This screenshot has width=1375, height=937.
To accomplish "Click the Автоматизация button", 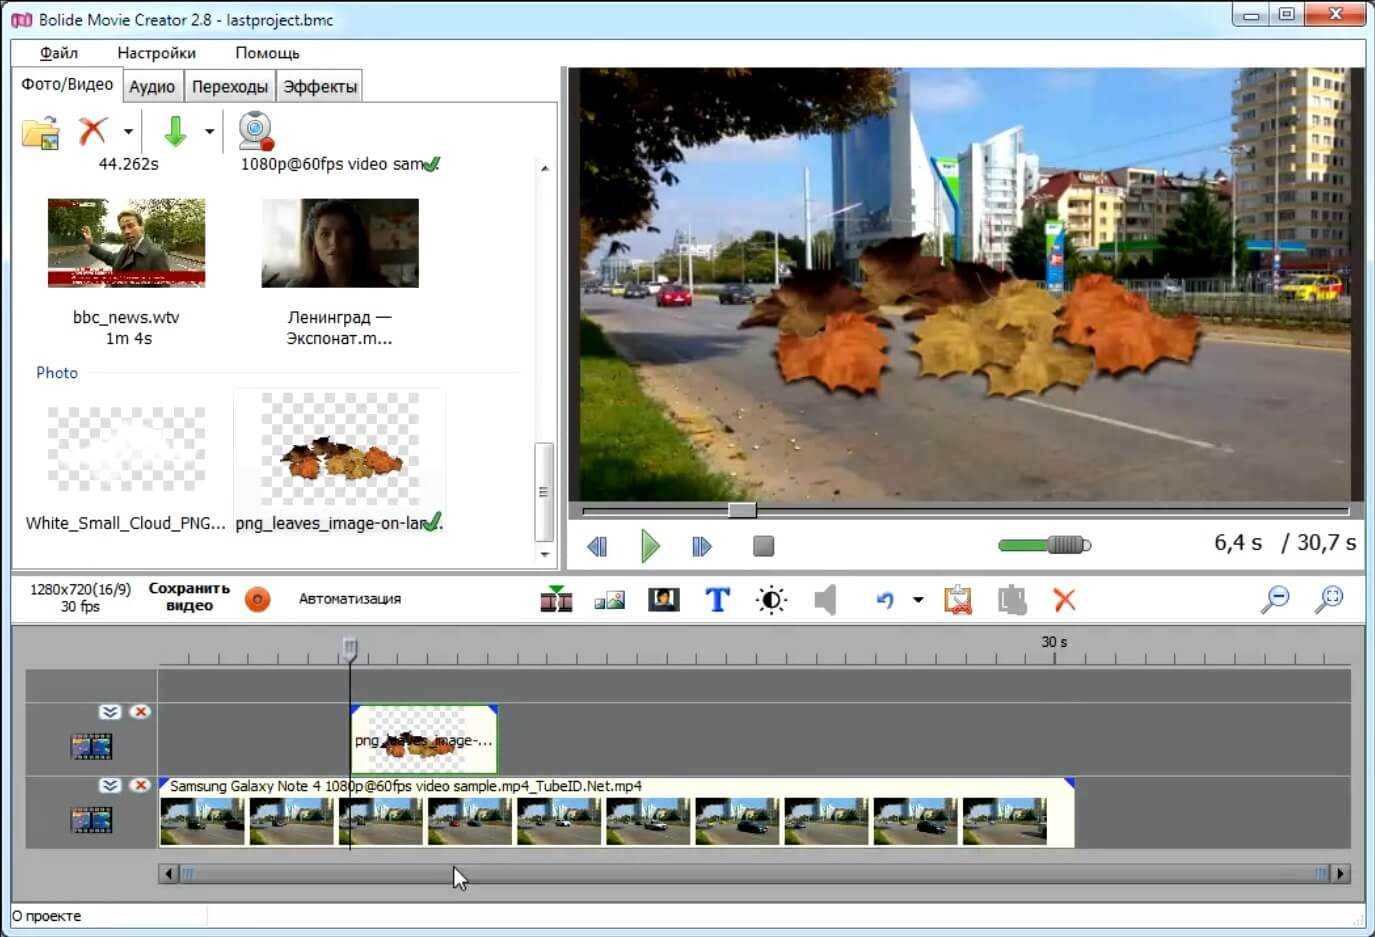I will pos(350,599).
